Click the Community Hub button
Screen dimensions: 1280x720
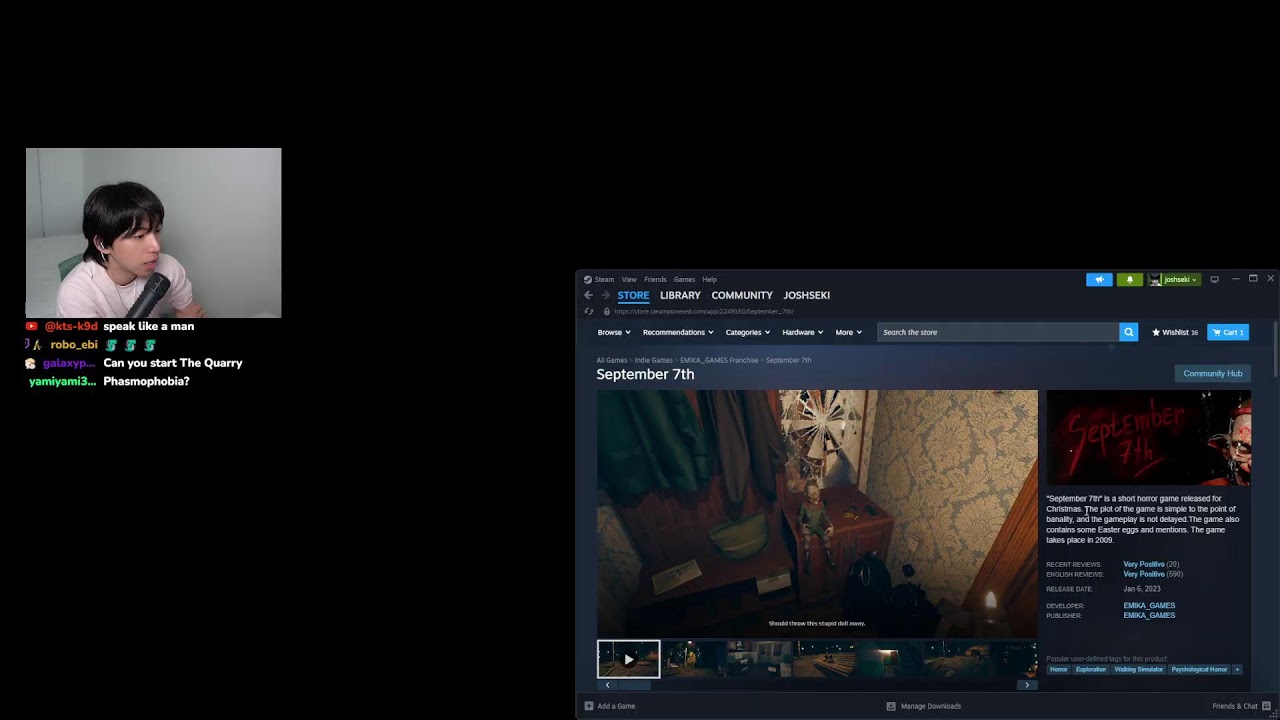pos(1212,373)
